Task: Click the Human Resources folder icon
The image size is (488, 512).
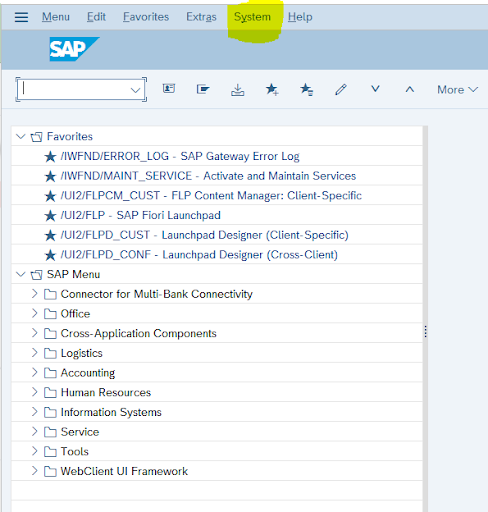Action: point(50,393)
